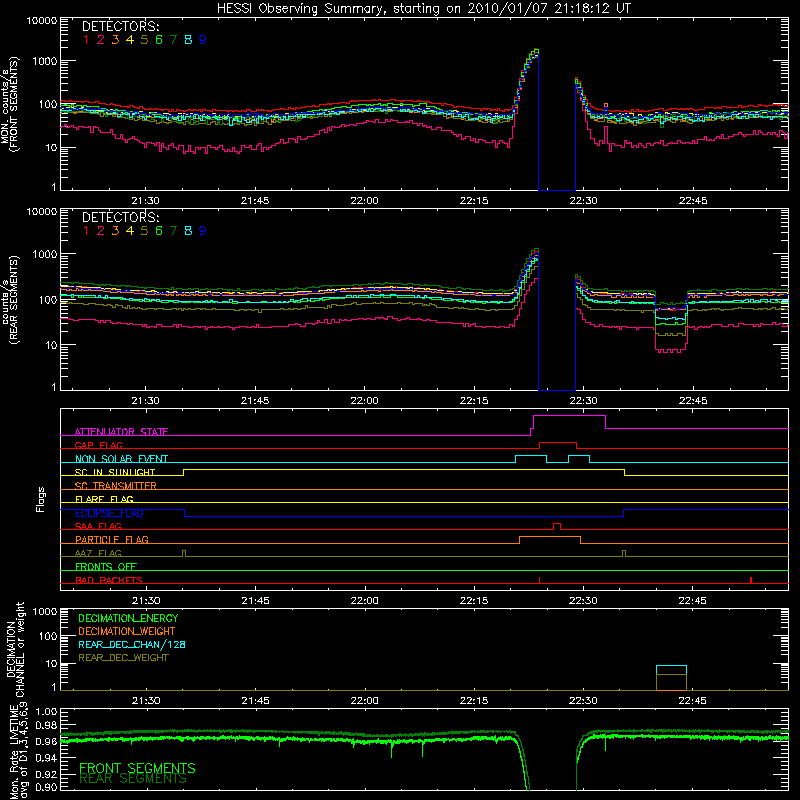Click 10000 y-axis label on front segments plot
Image resolution: width=800 pixels, height=800 pixels.
pos(42,20)
